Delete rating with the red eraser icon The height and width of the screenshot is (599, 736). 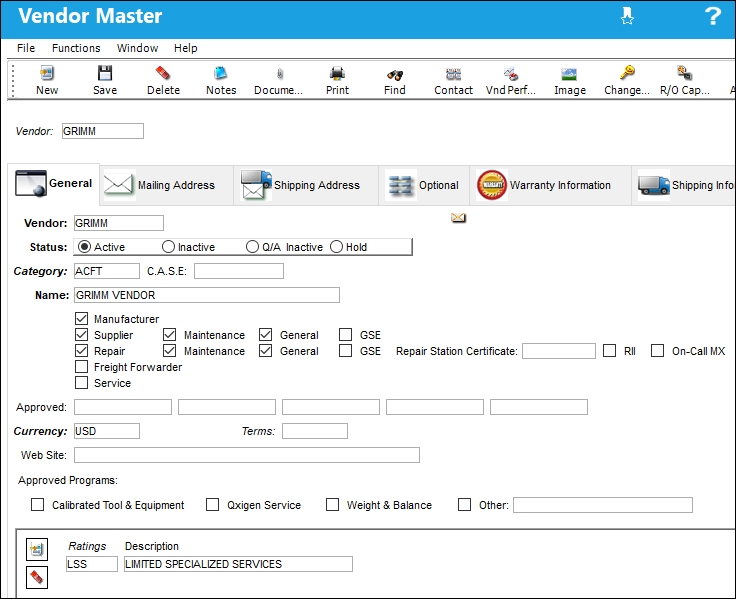click(x=37, y=577)
